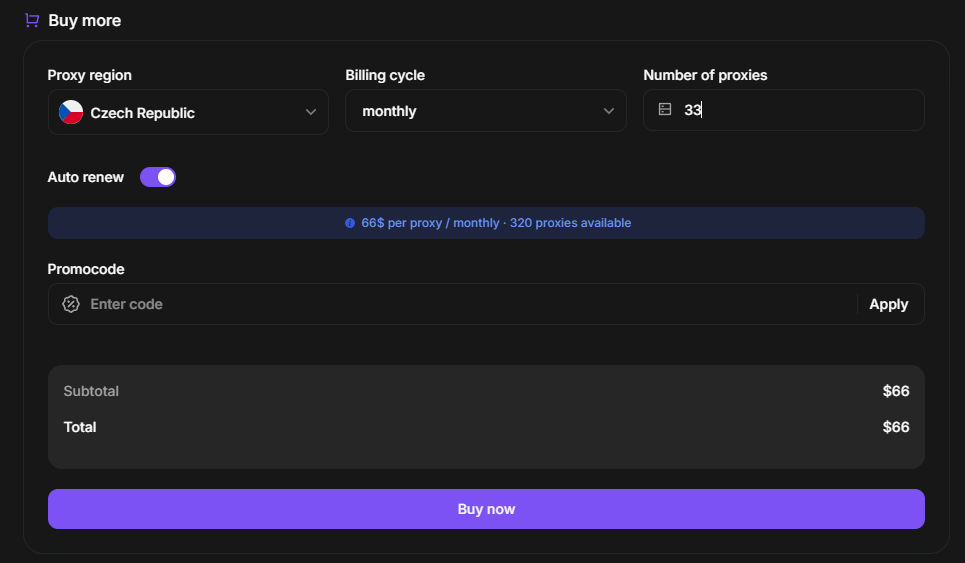Click into the Enter code promocode field
Screen dimensions: 965x563
(x=460, y=304)
